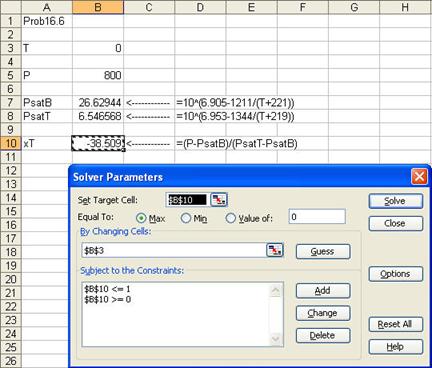Click the PsatT label cell
This screenshot has width=432, height=368.
pyautogui.click(x=47, y=116)
